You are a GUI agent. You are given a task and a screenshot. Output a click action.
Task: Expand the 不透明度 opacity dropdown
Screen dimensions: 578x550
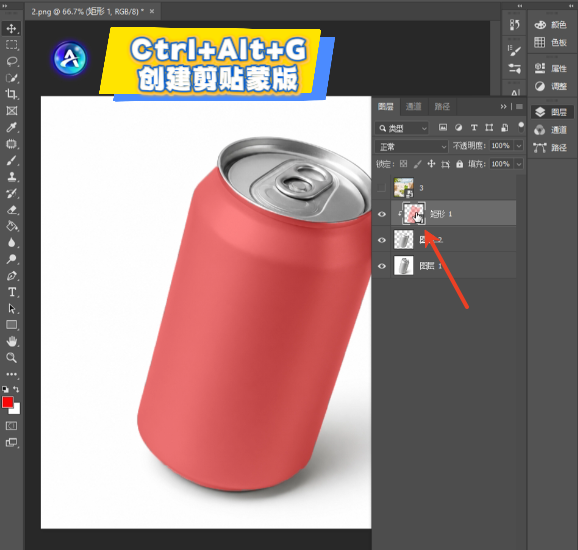tap(519, 146)
